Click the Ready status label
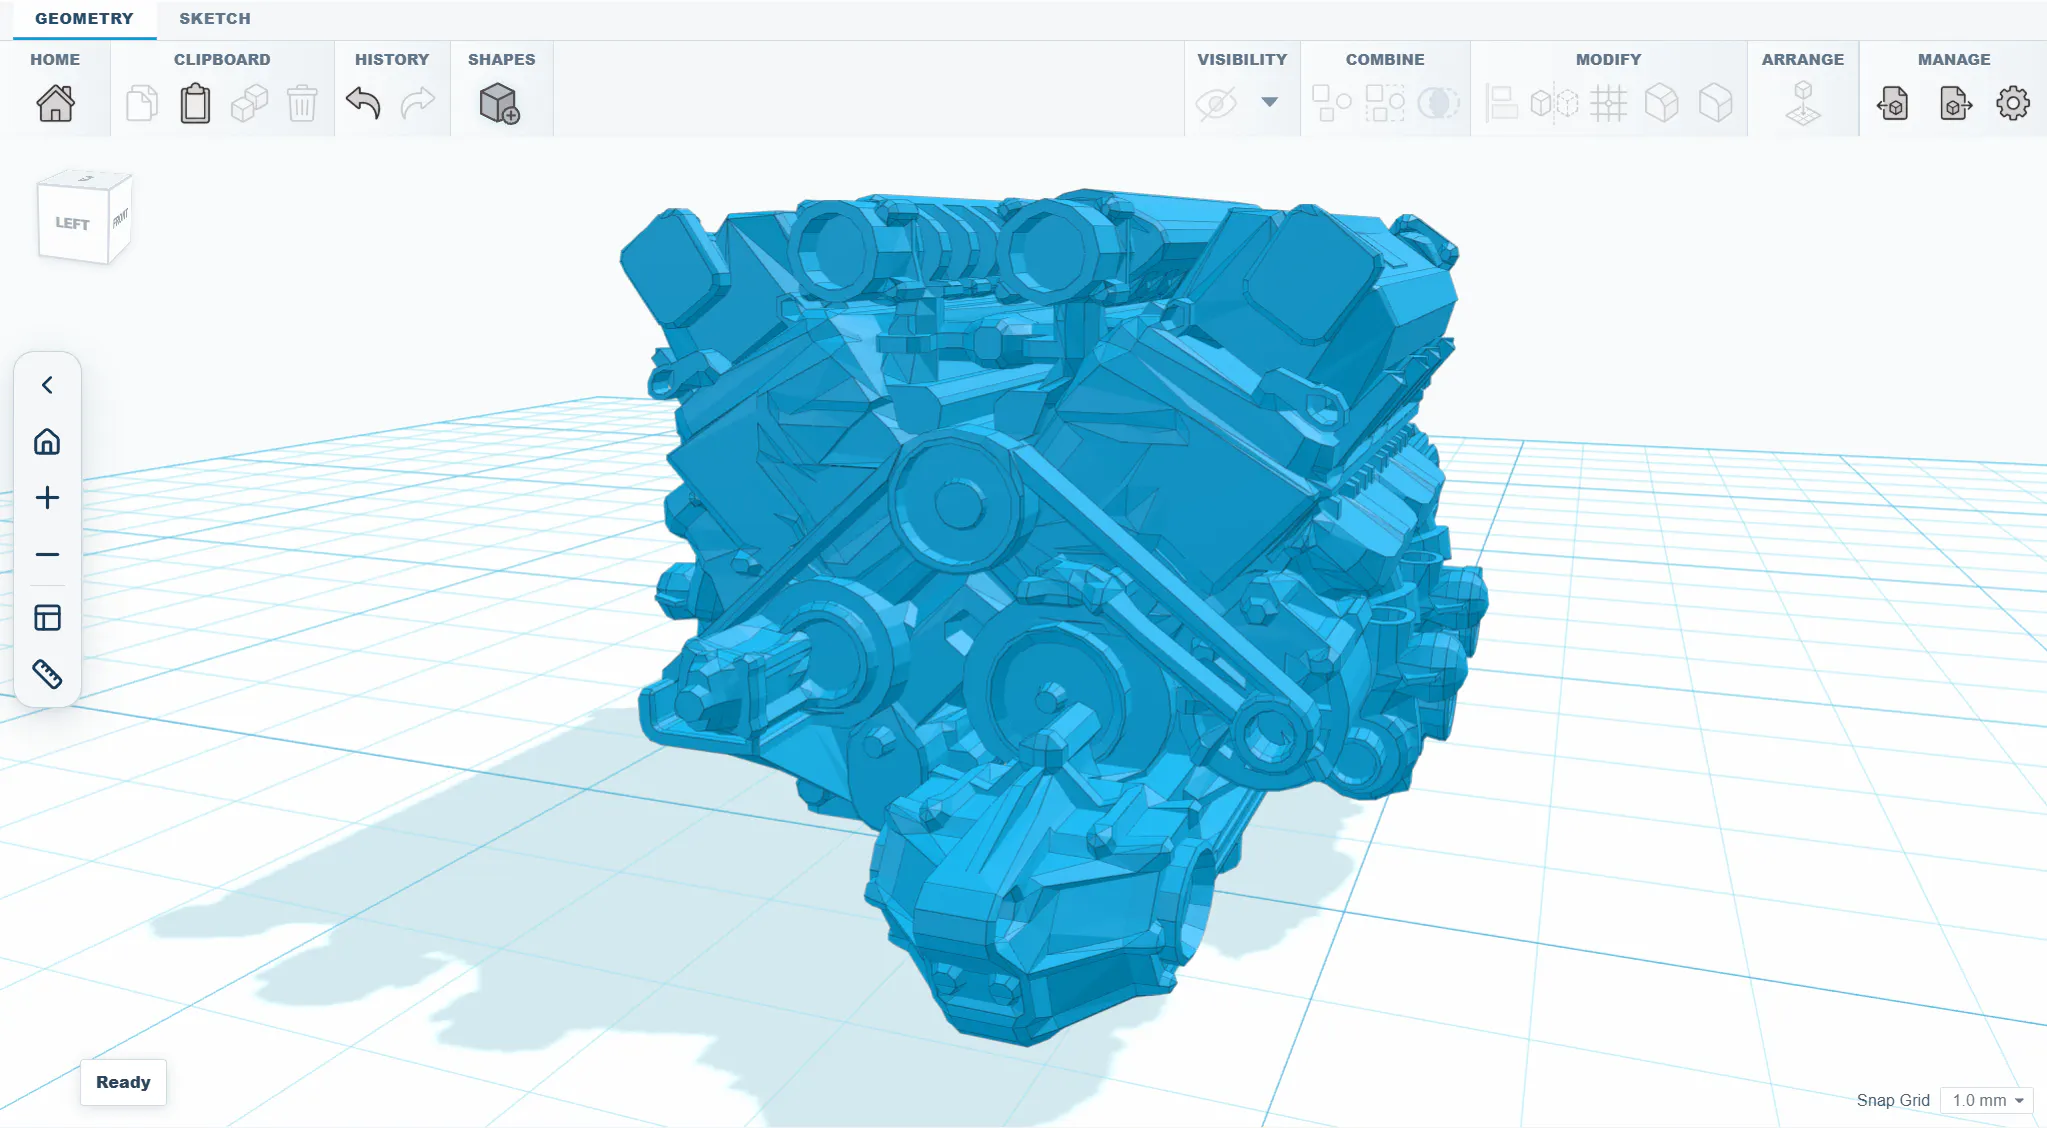Viewport: 2047px width, 1128px height. tap(123, 1082)
